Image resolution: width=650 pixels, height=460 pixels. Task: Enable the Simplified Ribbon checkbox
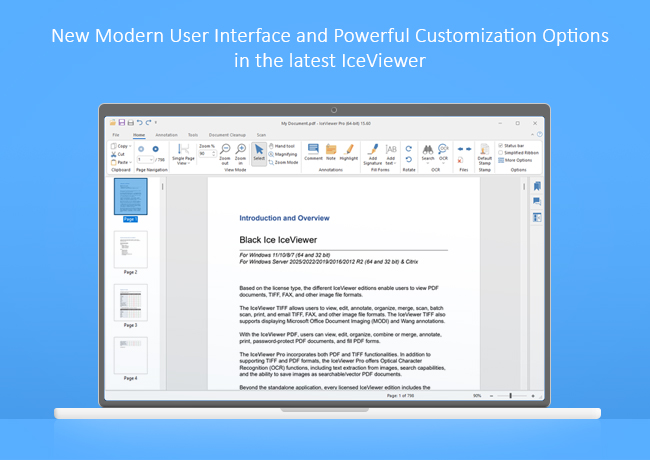[500, 153]
